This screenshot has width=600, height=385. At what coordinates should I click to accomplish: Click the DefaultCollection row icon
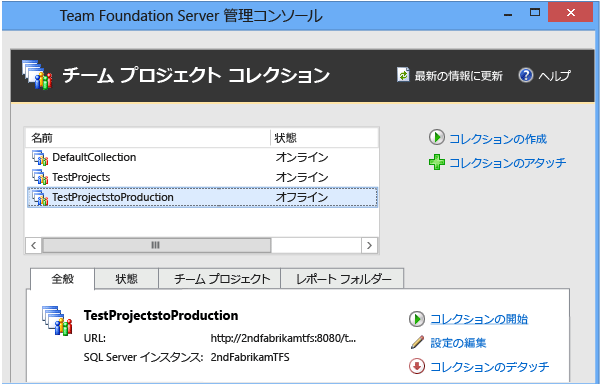point(40,157)
